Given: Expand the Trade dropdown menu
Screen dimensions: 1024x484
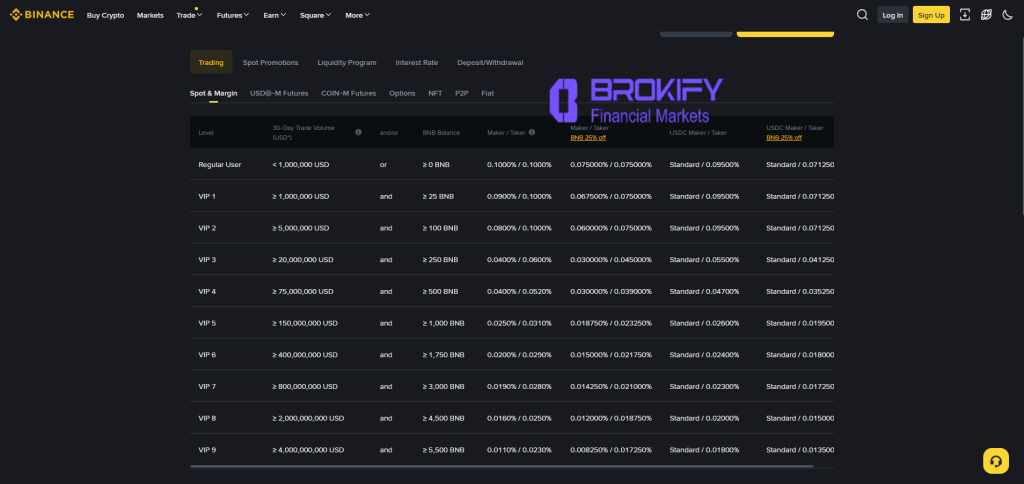Looking at the screenshot, I should point(188,15).
